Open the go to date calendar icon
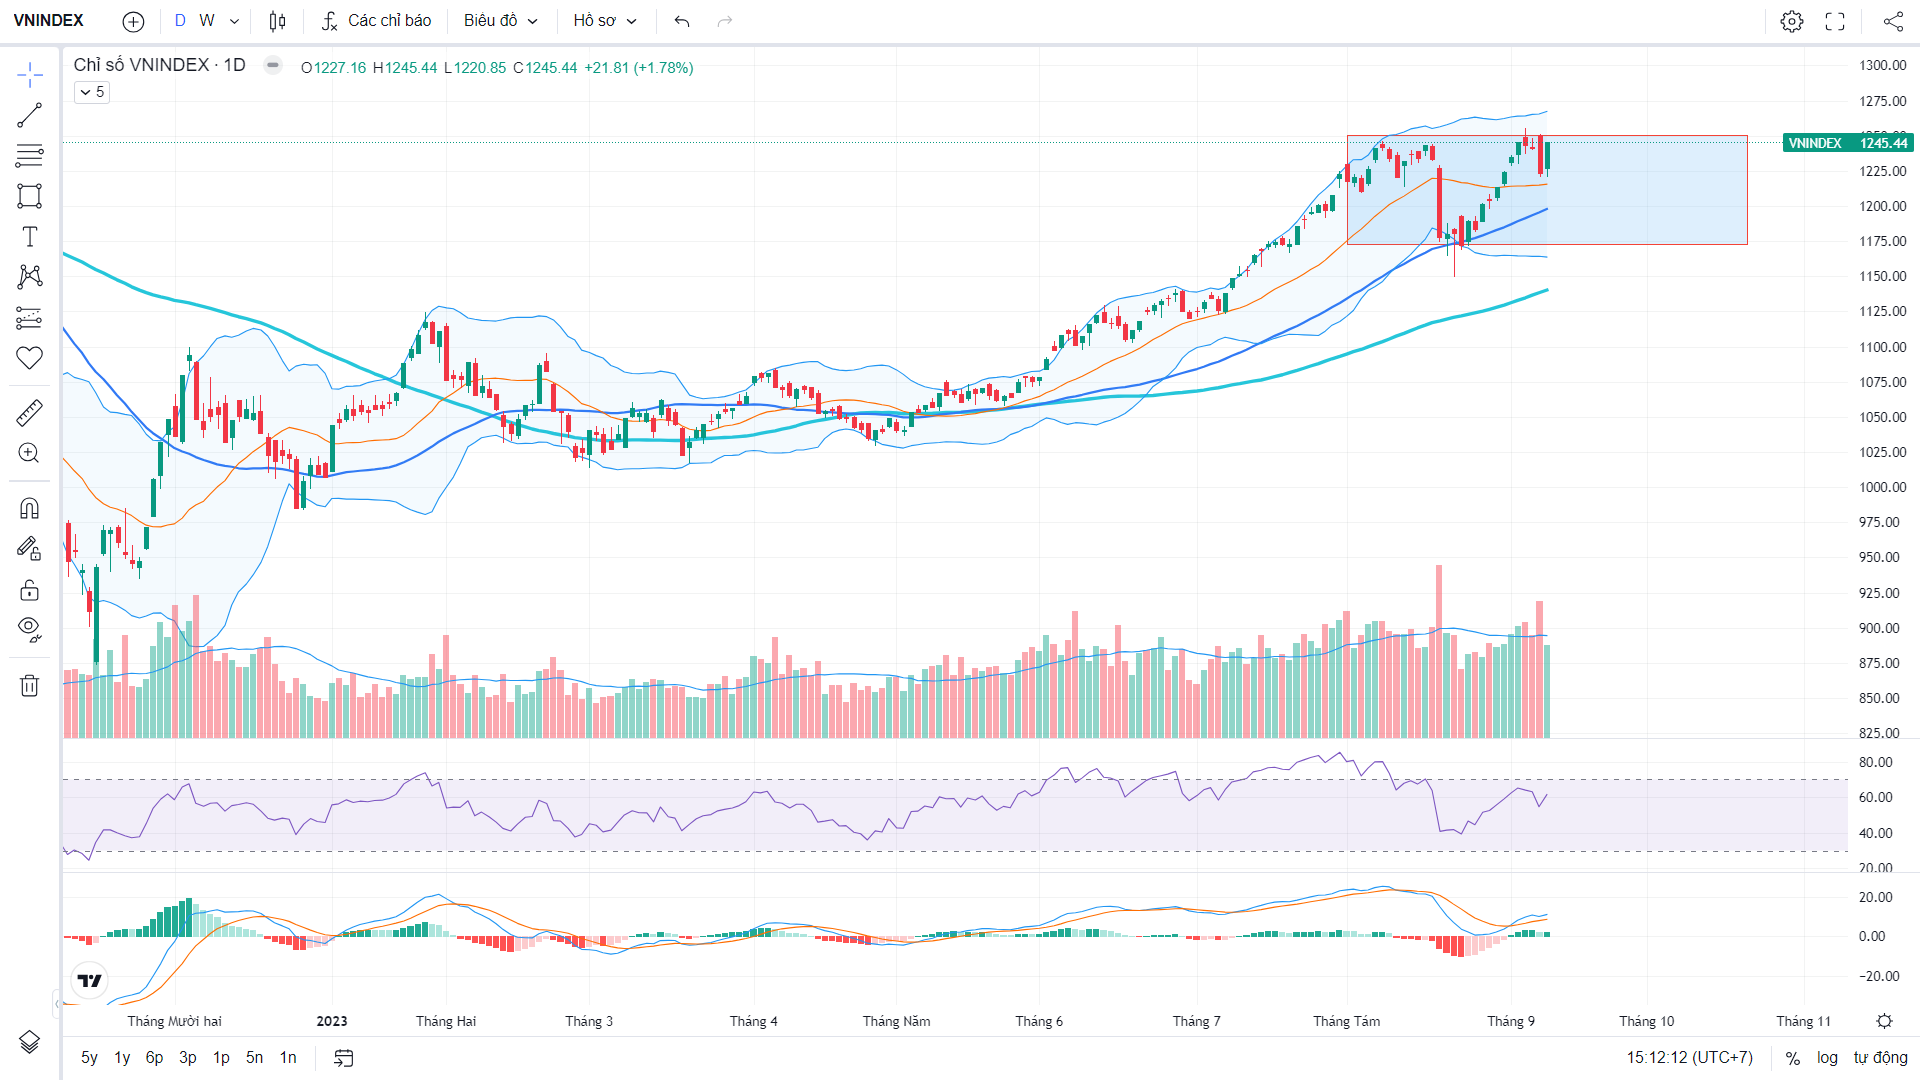The height and width of the screenshot is (1080, 1920). tap(344, 1058)
